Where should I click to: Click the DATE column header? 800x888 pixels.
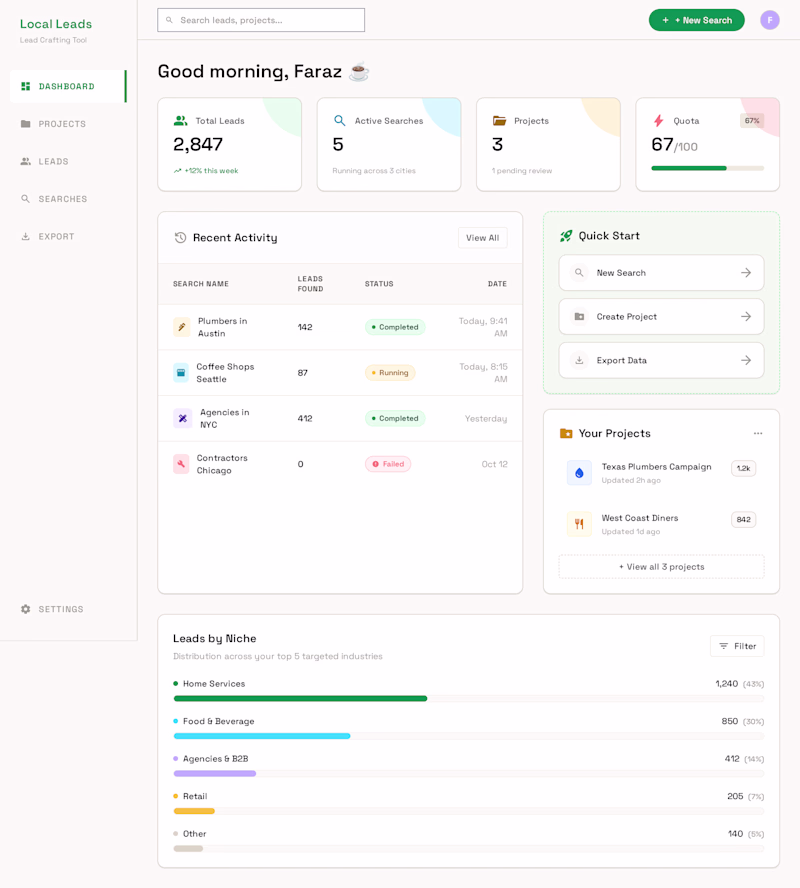pyautogui.click(x=497, y=284)
